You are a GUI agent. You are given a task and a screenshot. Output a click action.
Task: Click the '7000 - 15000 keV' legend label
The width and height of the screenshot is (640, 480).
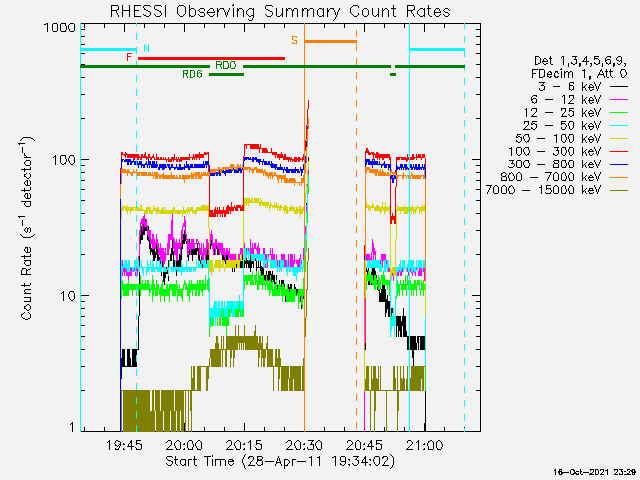543,190
